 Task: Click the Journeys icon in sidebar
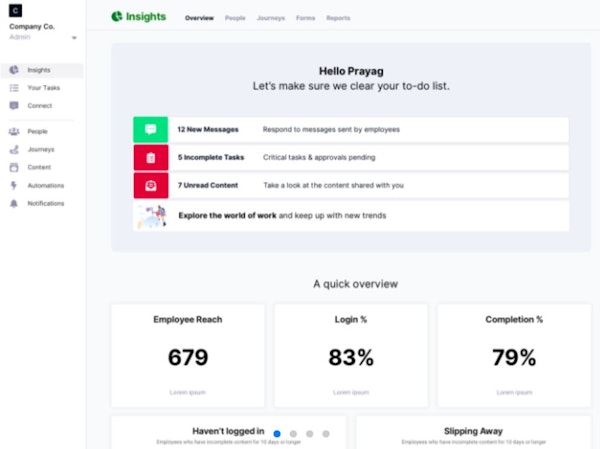coord(14,149)
